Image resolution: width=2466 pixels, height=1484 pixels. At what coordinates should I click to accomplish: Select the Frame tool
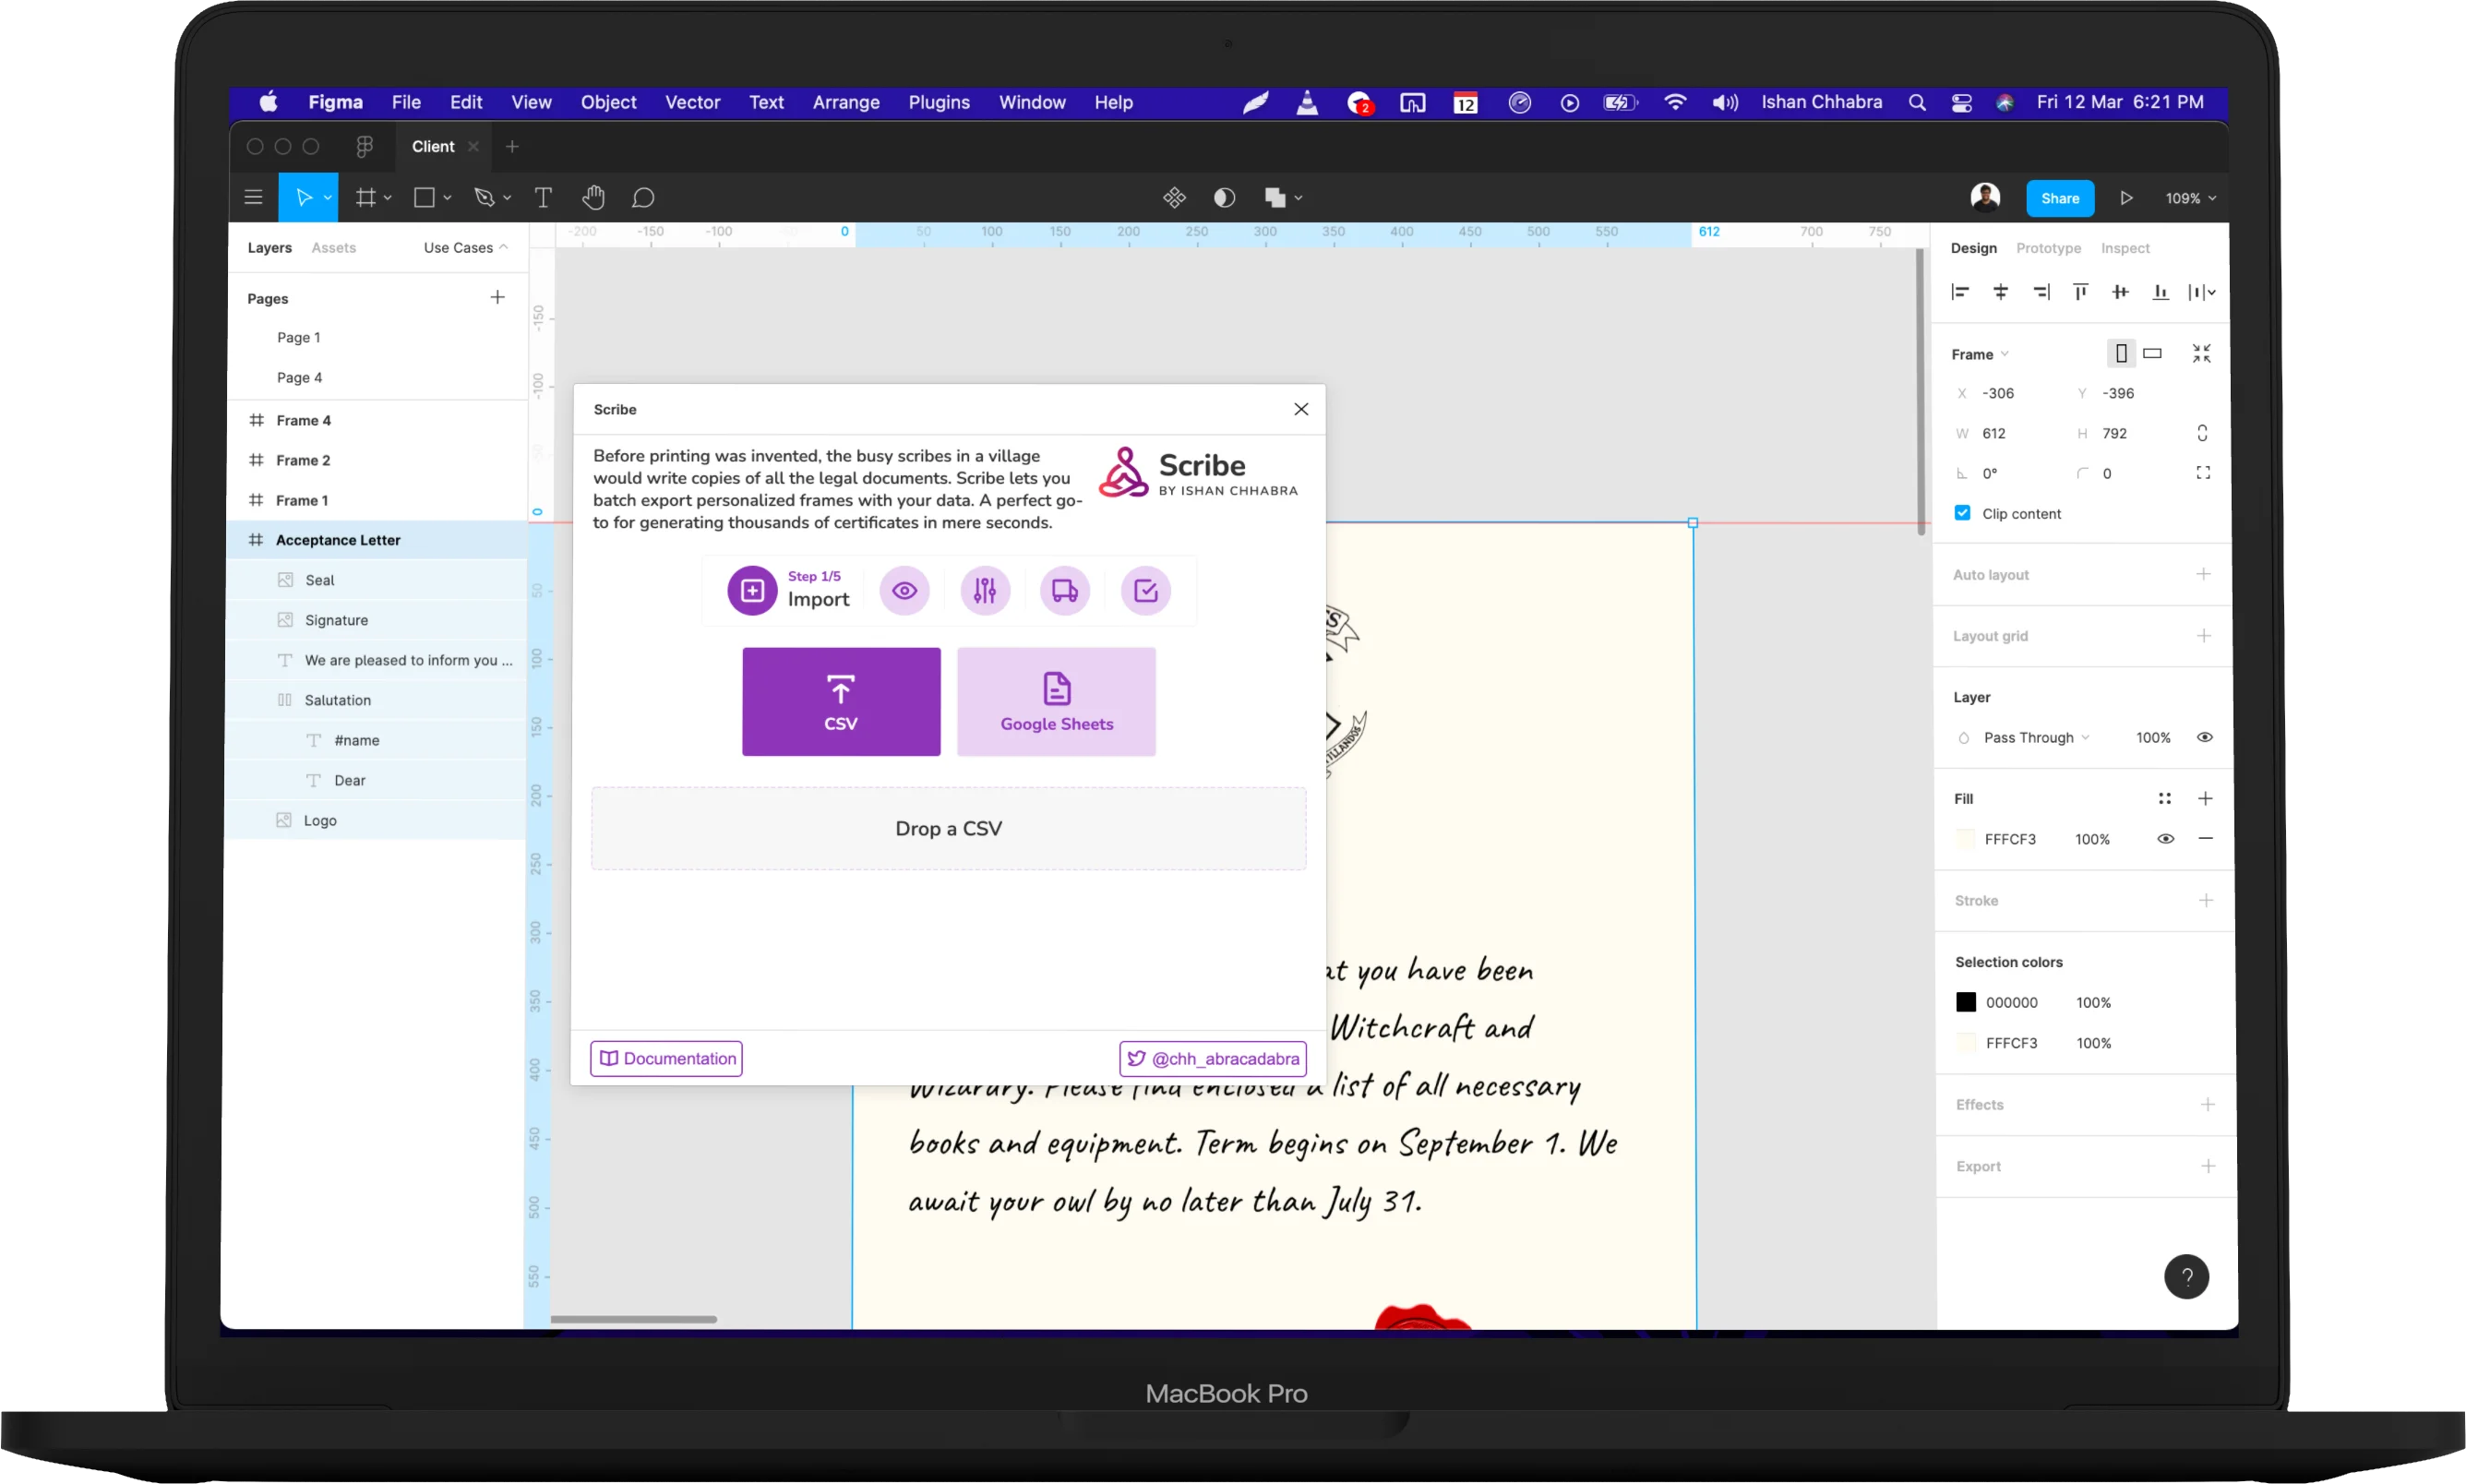366,198
